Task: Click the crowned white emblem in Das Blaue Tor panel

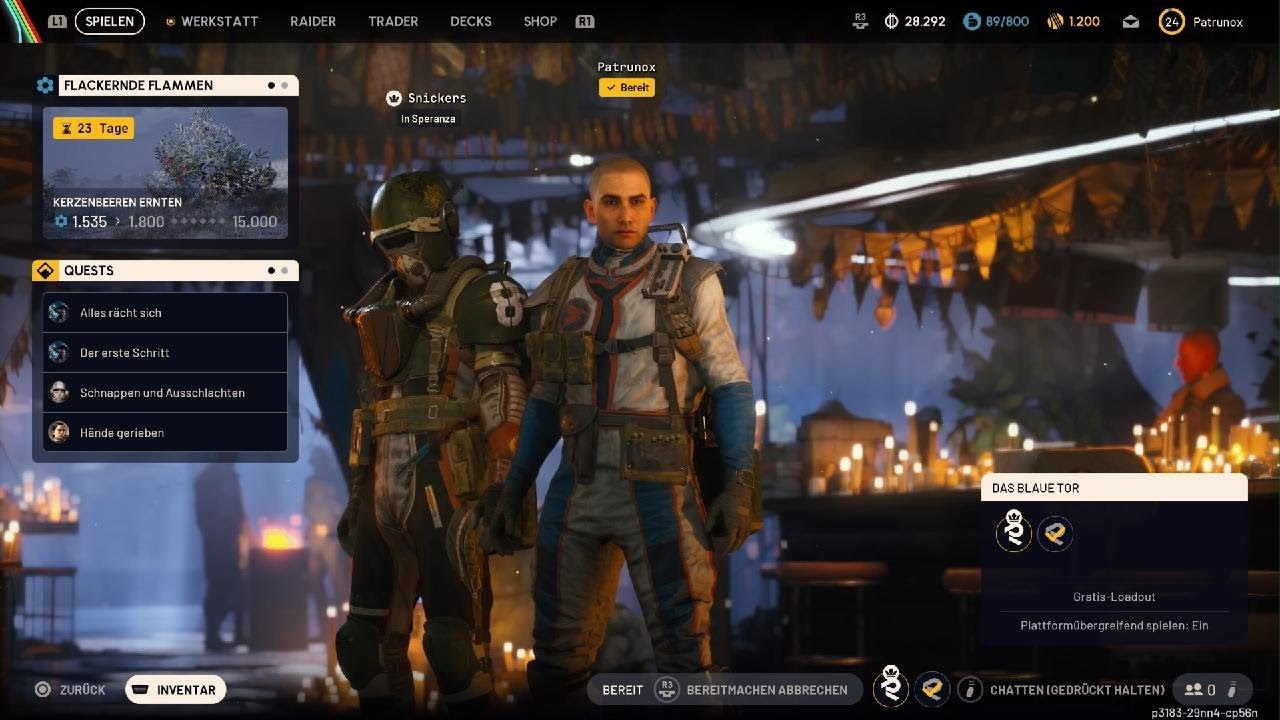Action: click(1014, 532)
